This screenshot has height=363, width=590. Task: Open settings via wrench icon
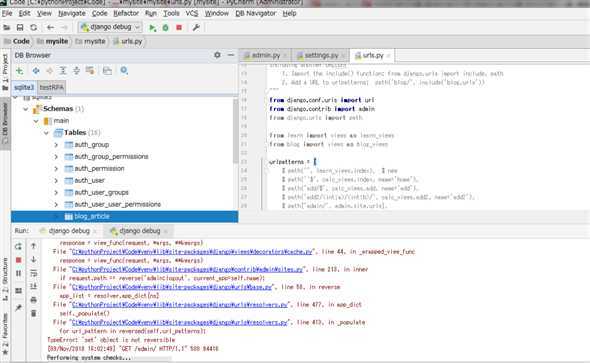(x=196, y=27)
